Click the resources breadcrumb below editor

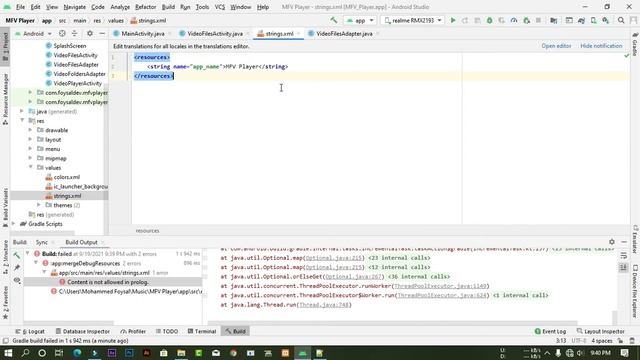(147, 231)
